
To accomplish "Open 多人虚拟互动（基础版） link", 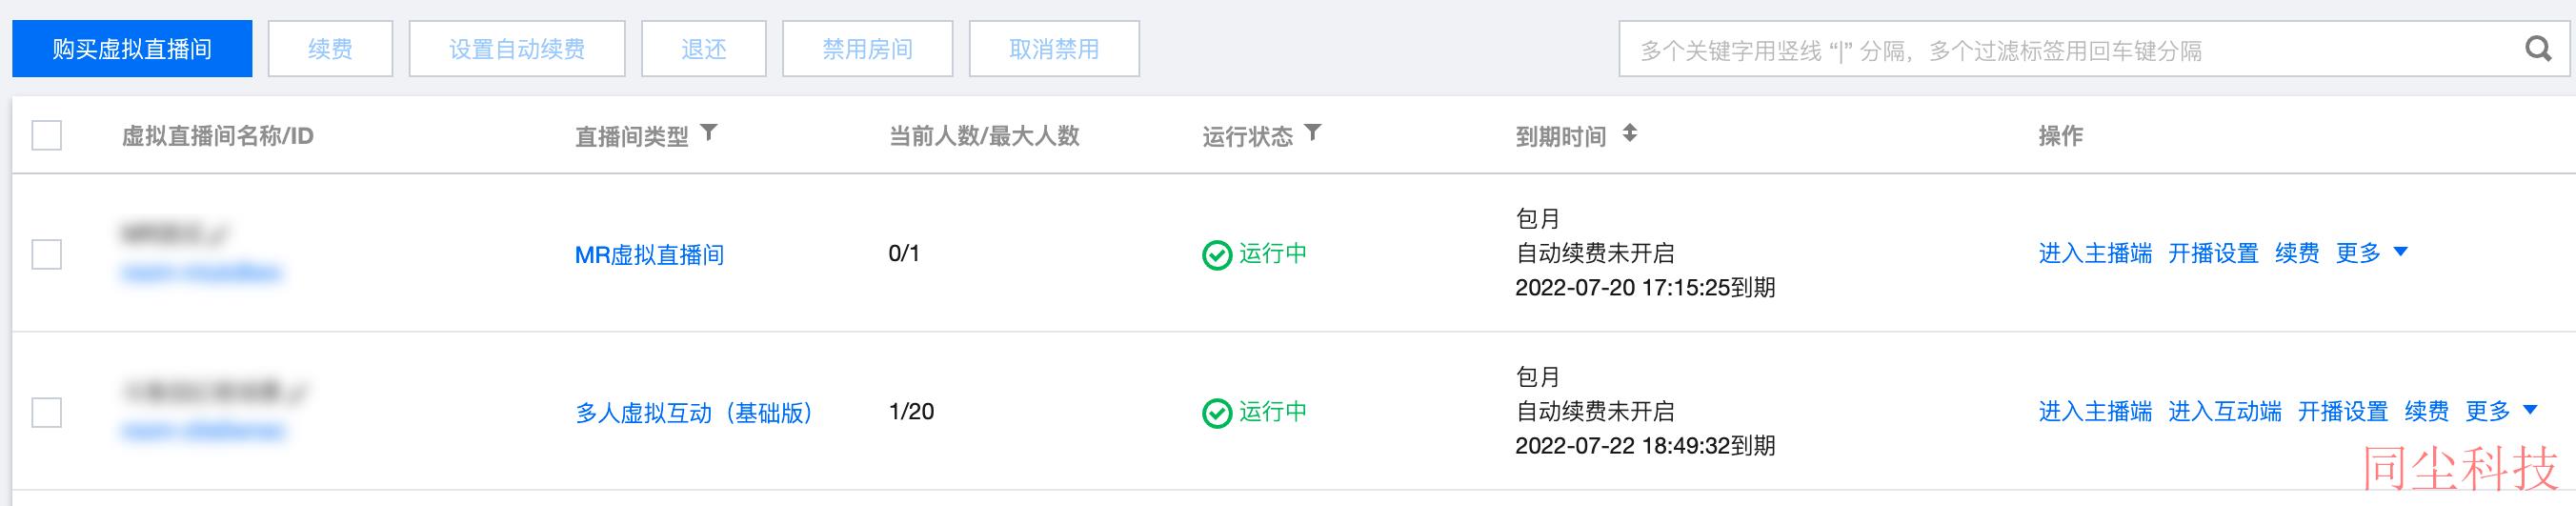I will (x=694, y=413).
